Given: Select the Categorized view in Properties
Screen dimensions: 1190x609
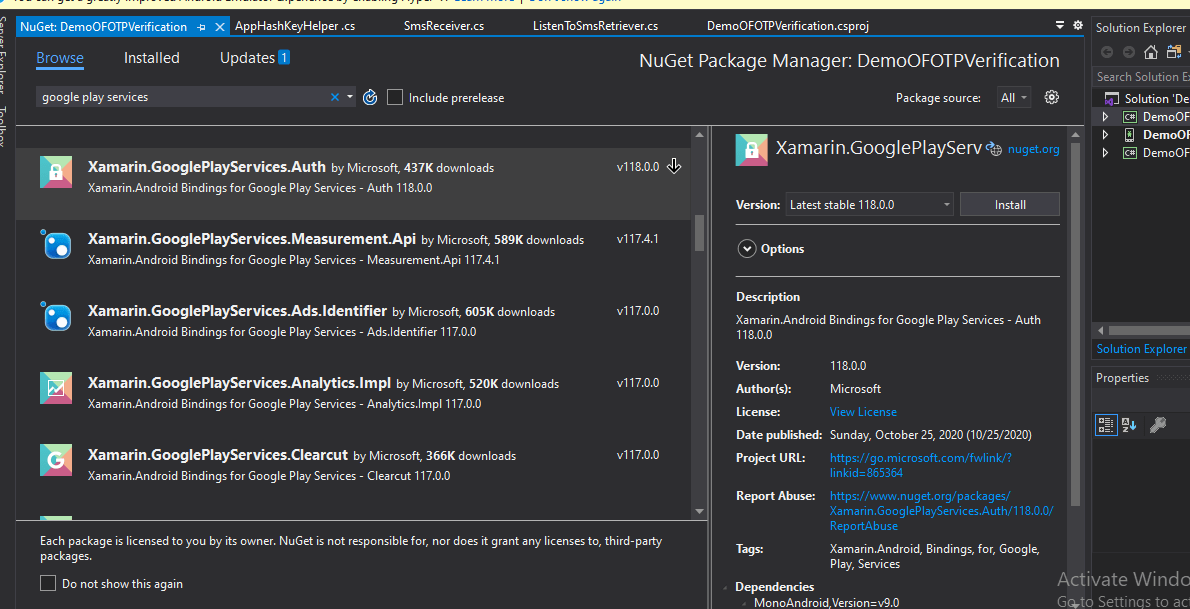Looking at the screenshot, I should [x=1106, y=425].
